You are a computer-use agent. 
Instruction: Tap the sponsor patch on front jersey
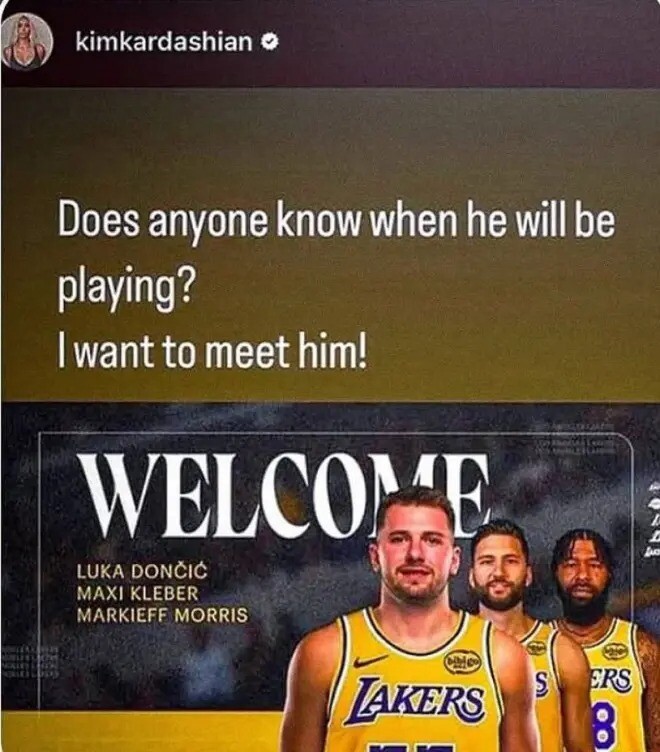tap(462, 663)
